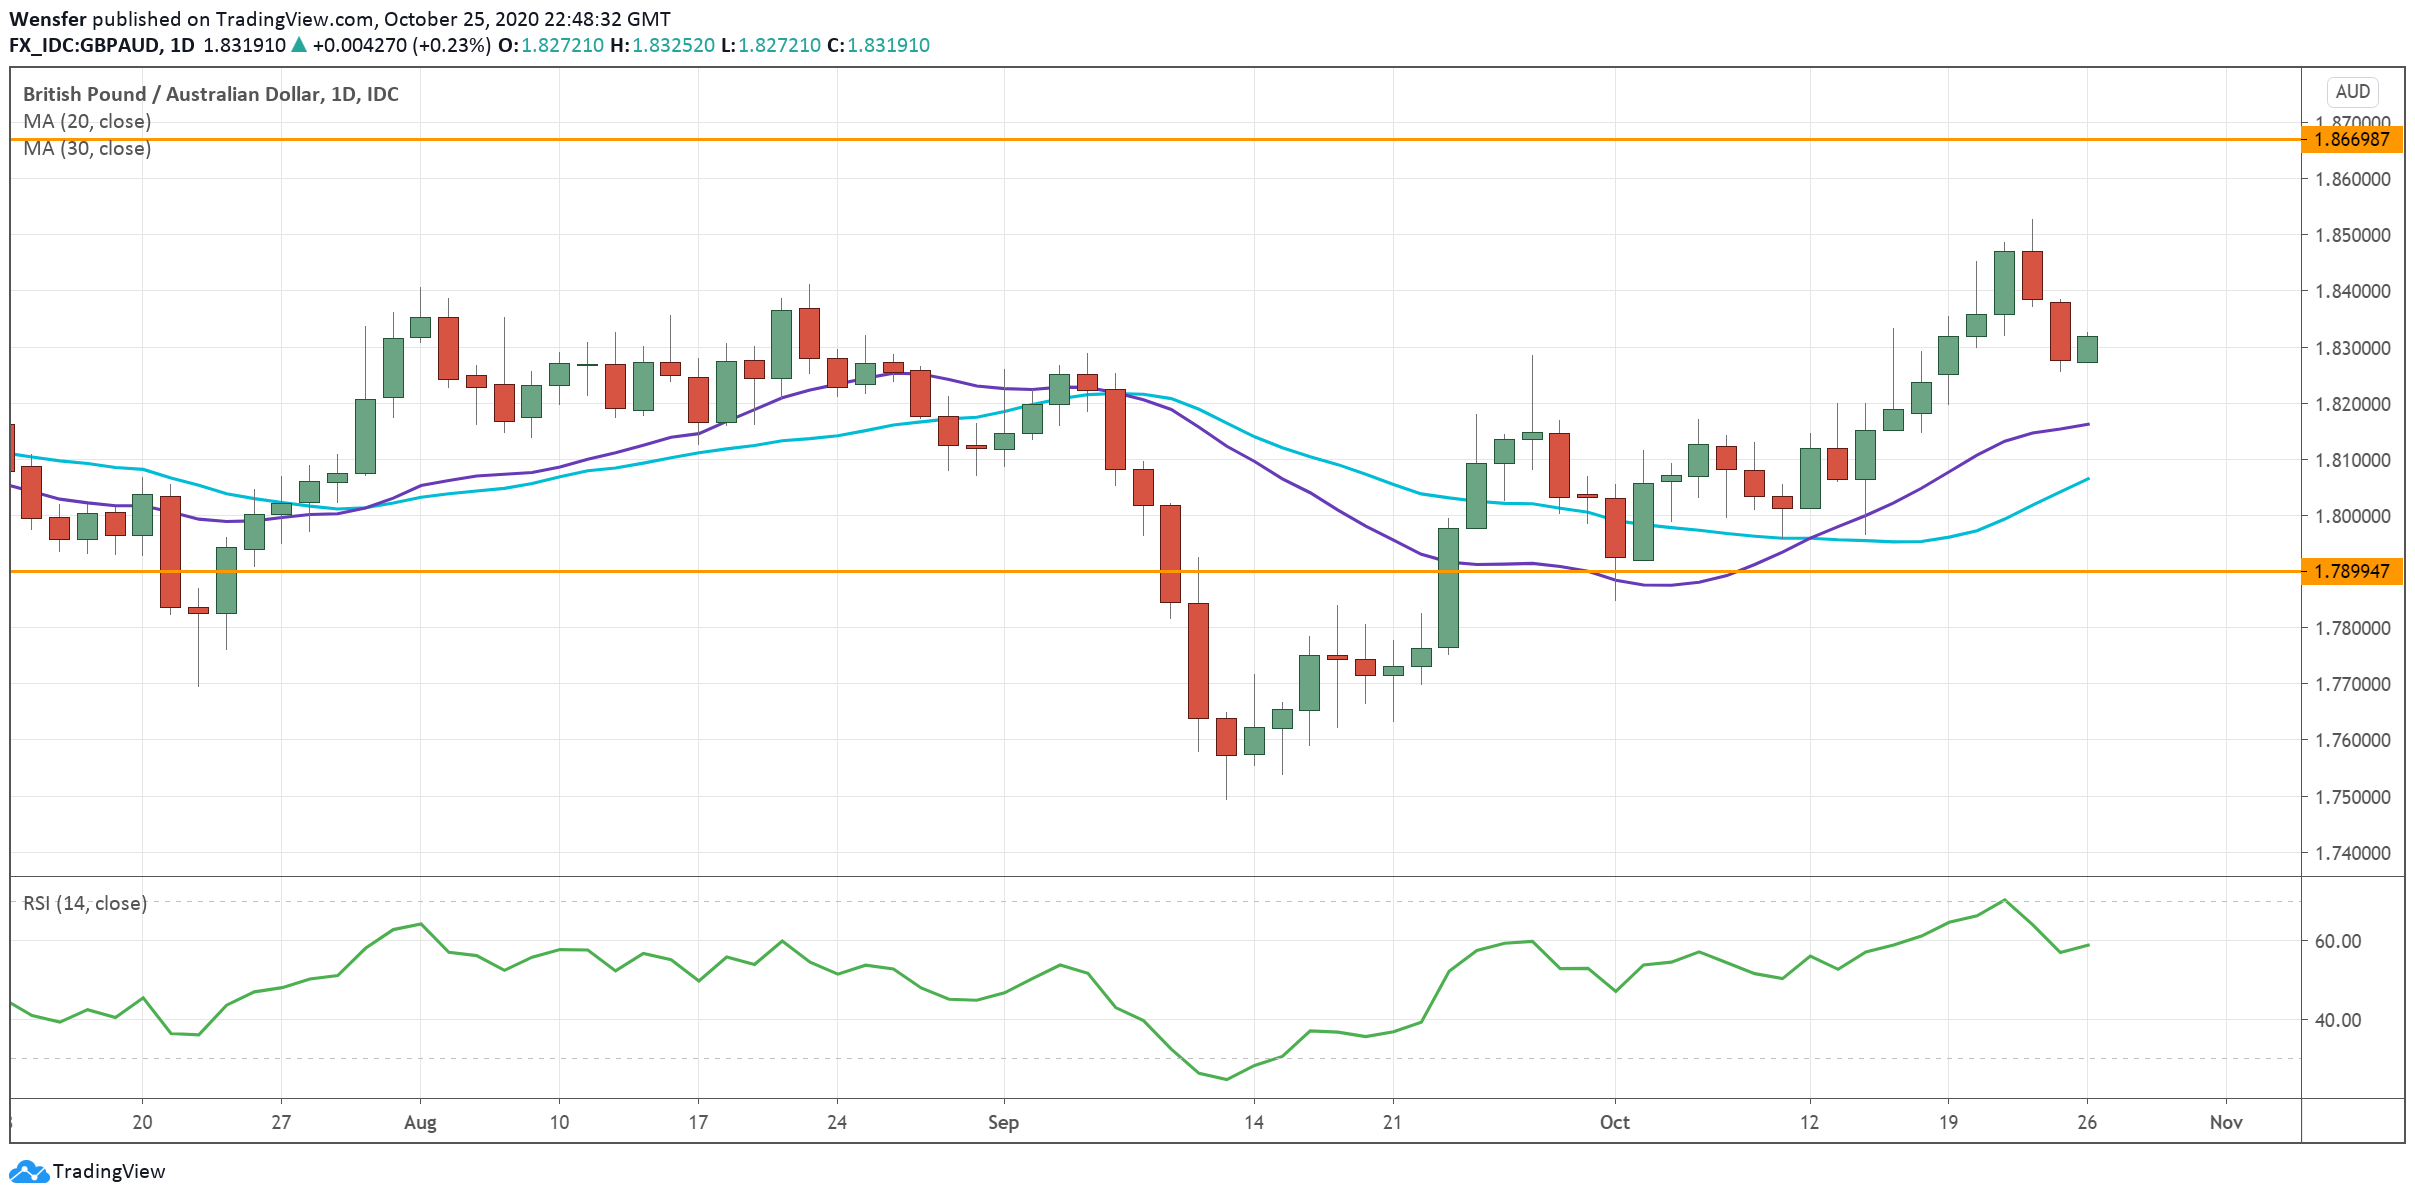Click the Wensfer author name
This screenshot has width=2415, height=1200.
(x=47, y=19)
